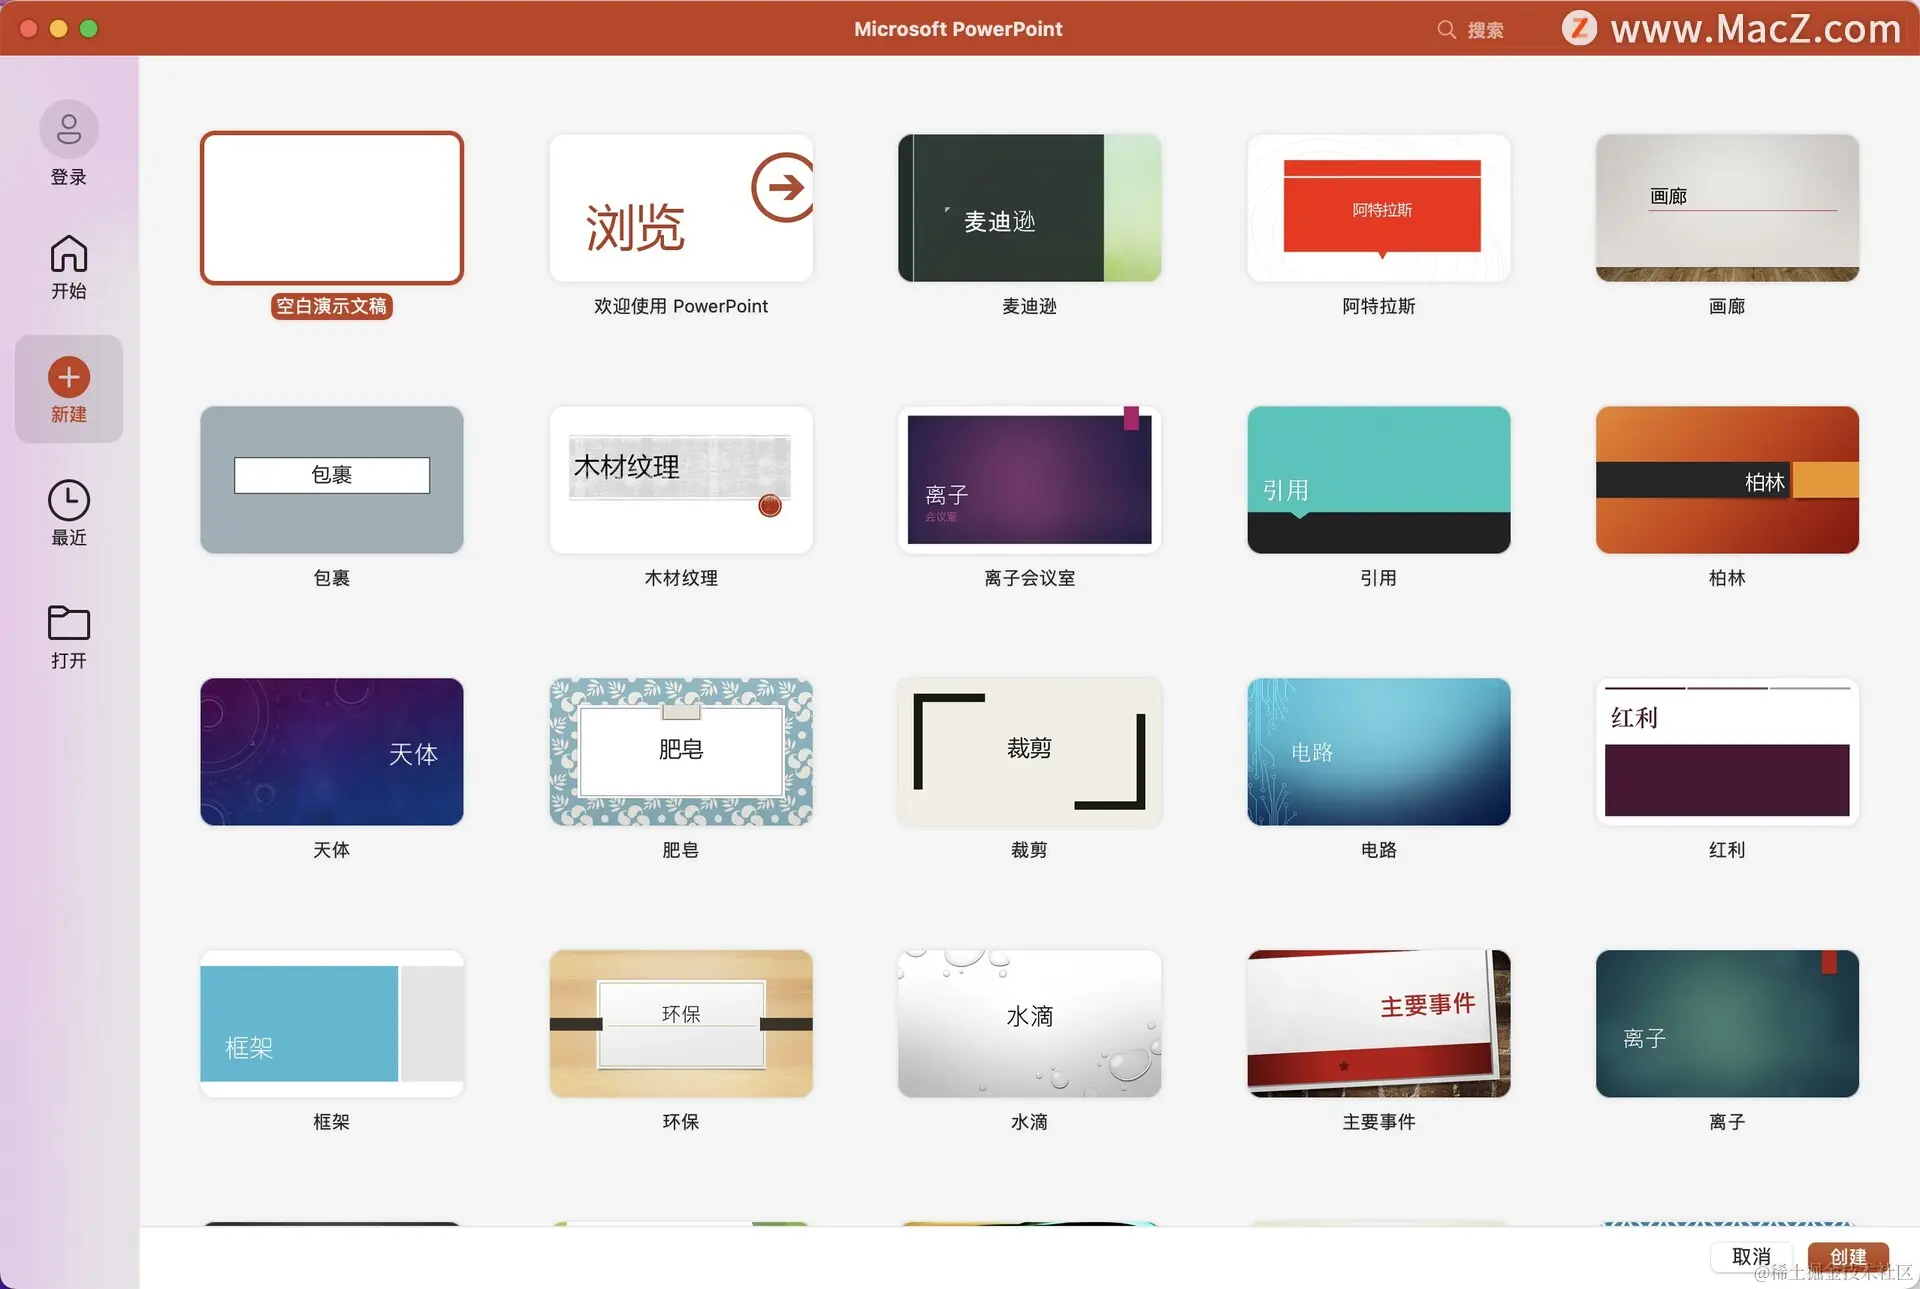
Task: Choose the 水滴 droplet template
Action: [x=1029, y=1023]
